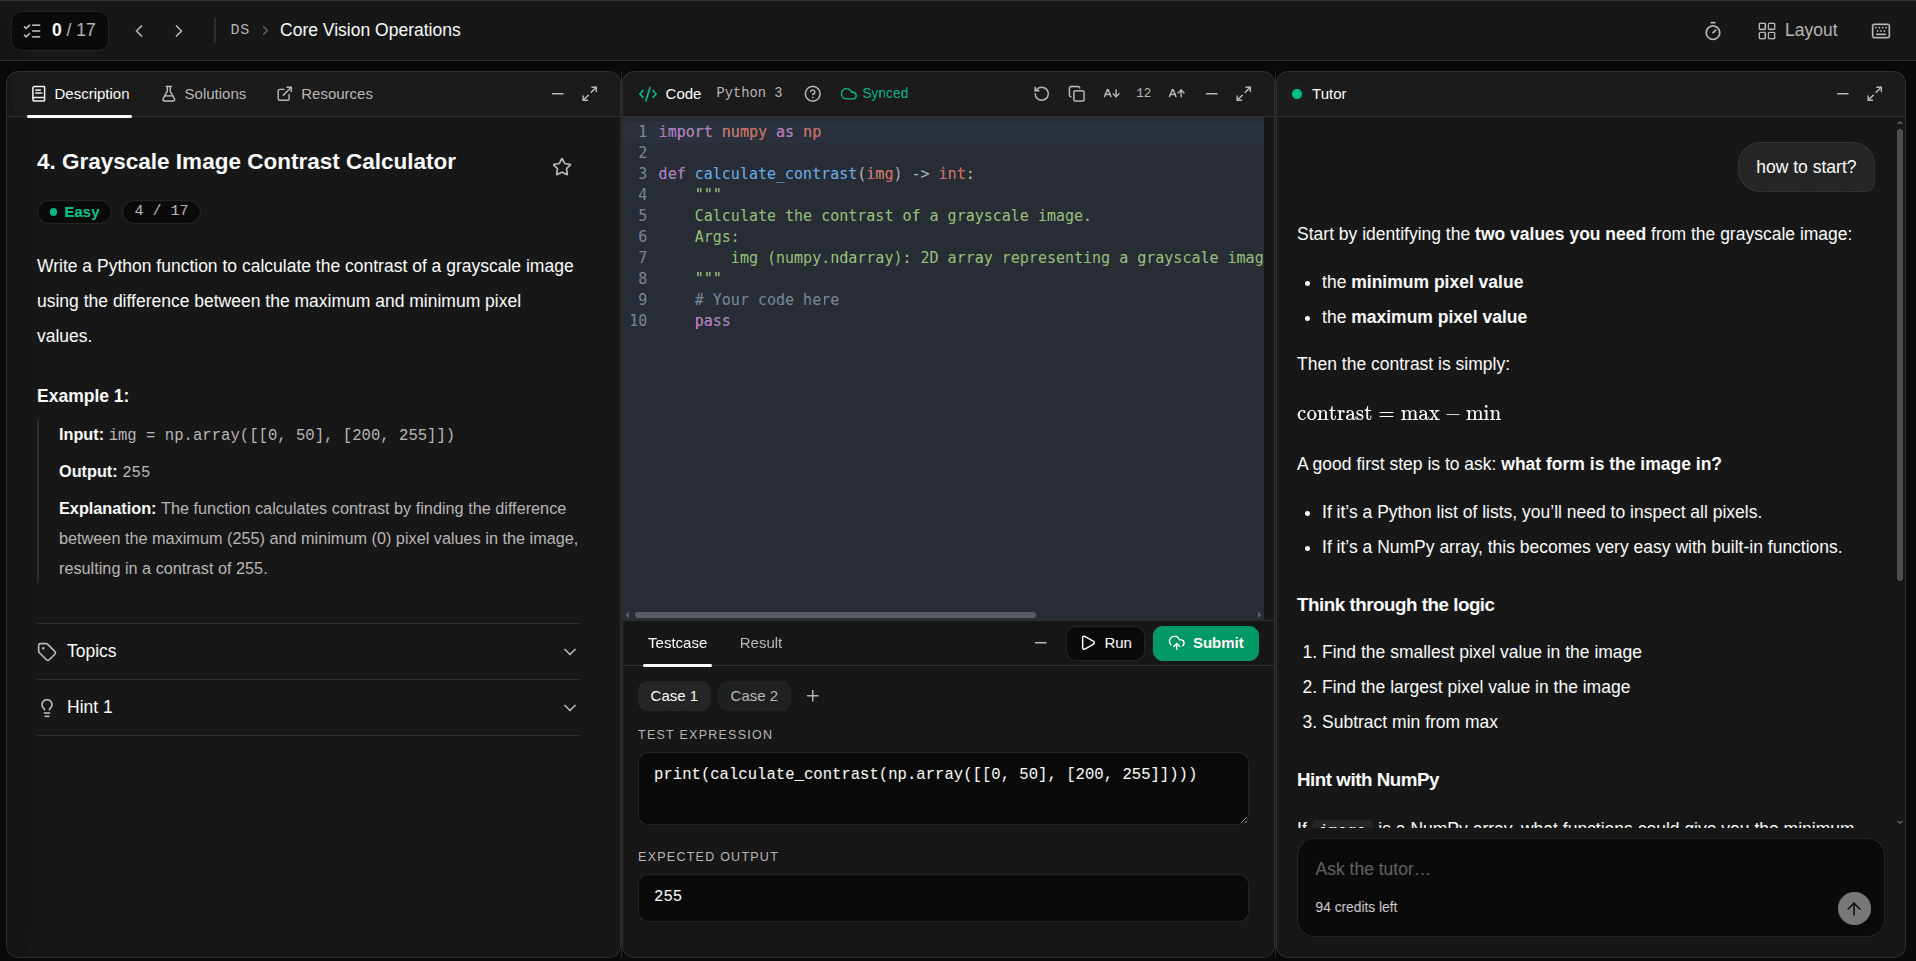This screenshot has height=961, width=1916.
Task: Open the Python 3 language selector
Action: point(749,93)
